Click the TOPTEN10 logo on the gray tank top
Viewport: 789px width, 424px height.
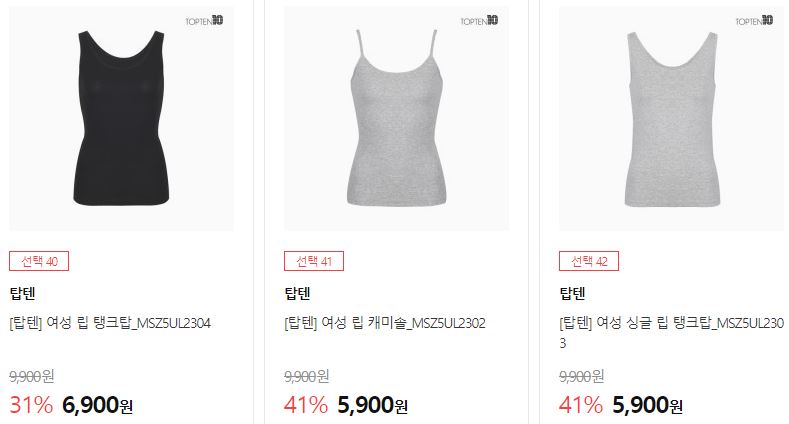click(754, 21)
